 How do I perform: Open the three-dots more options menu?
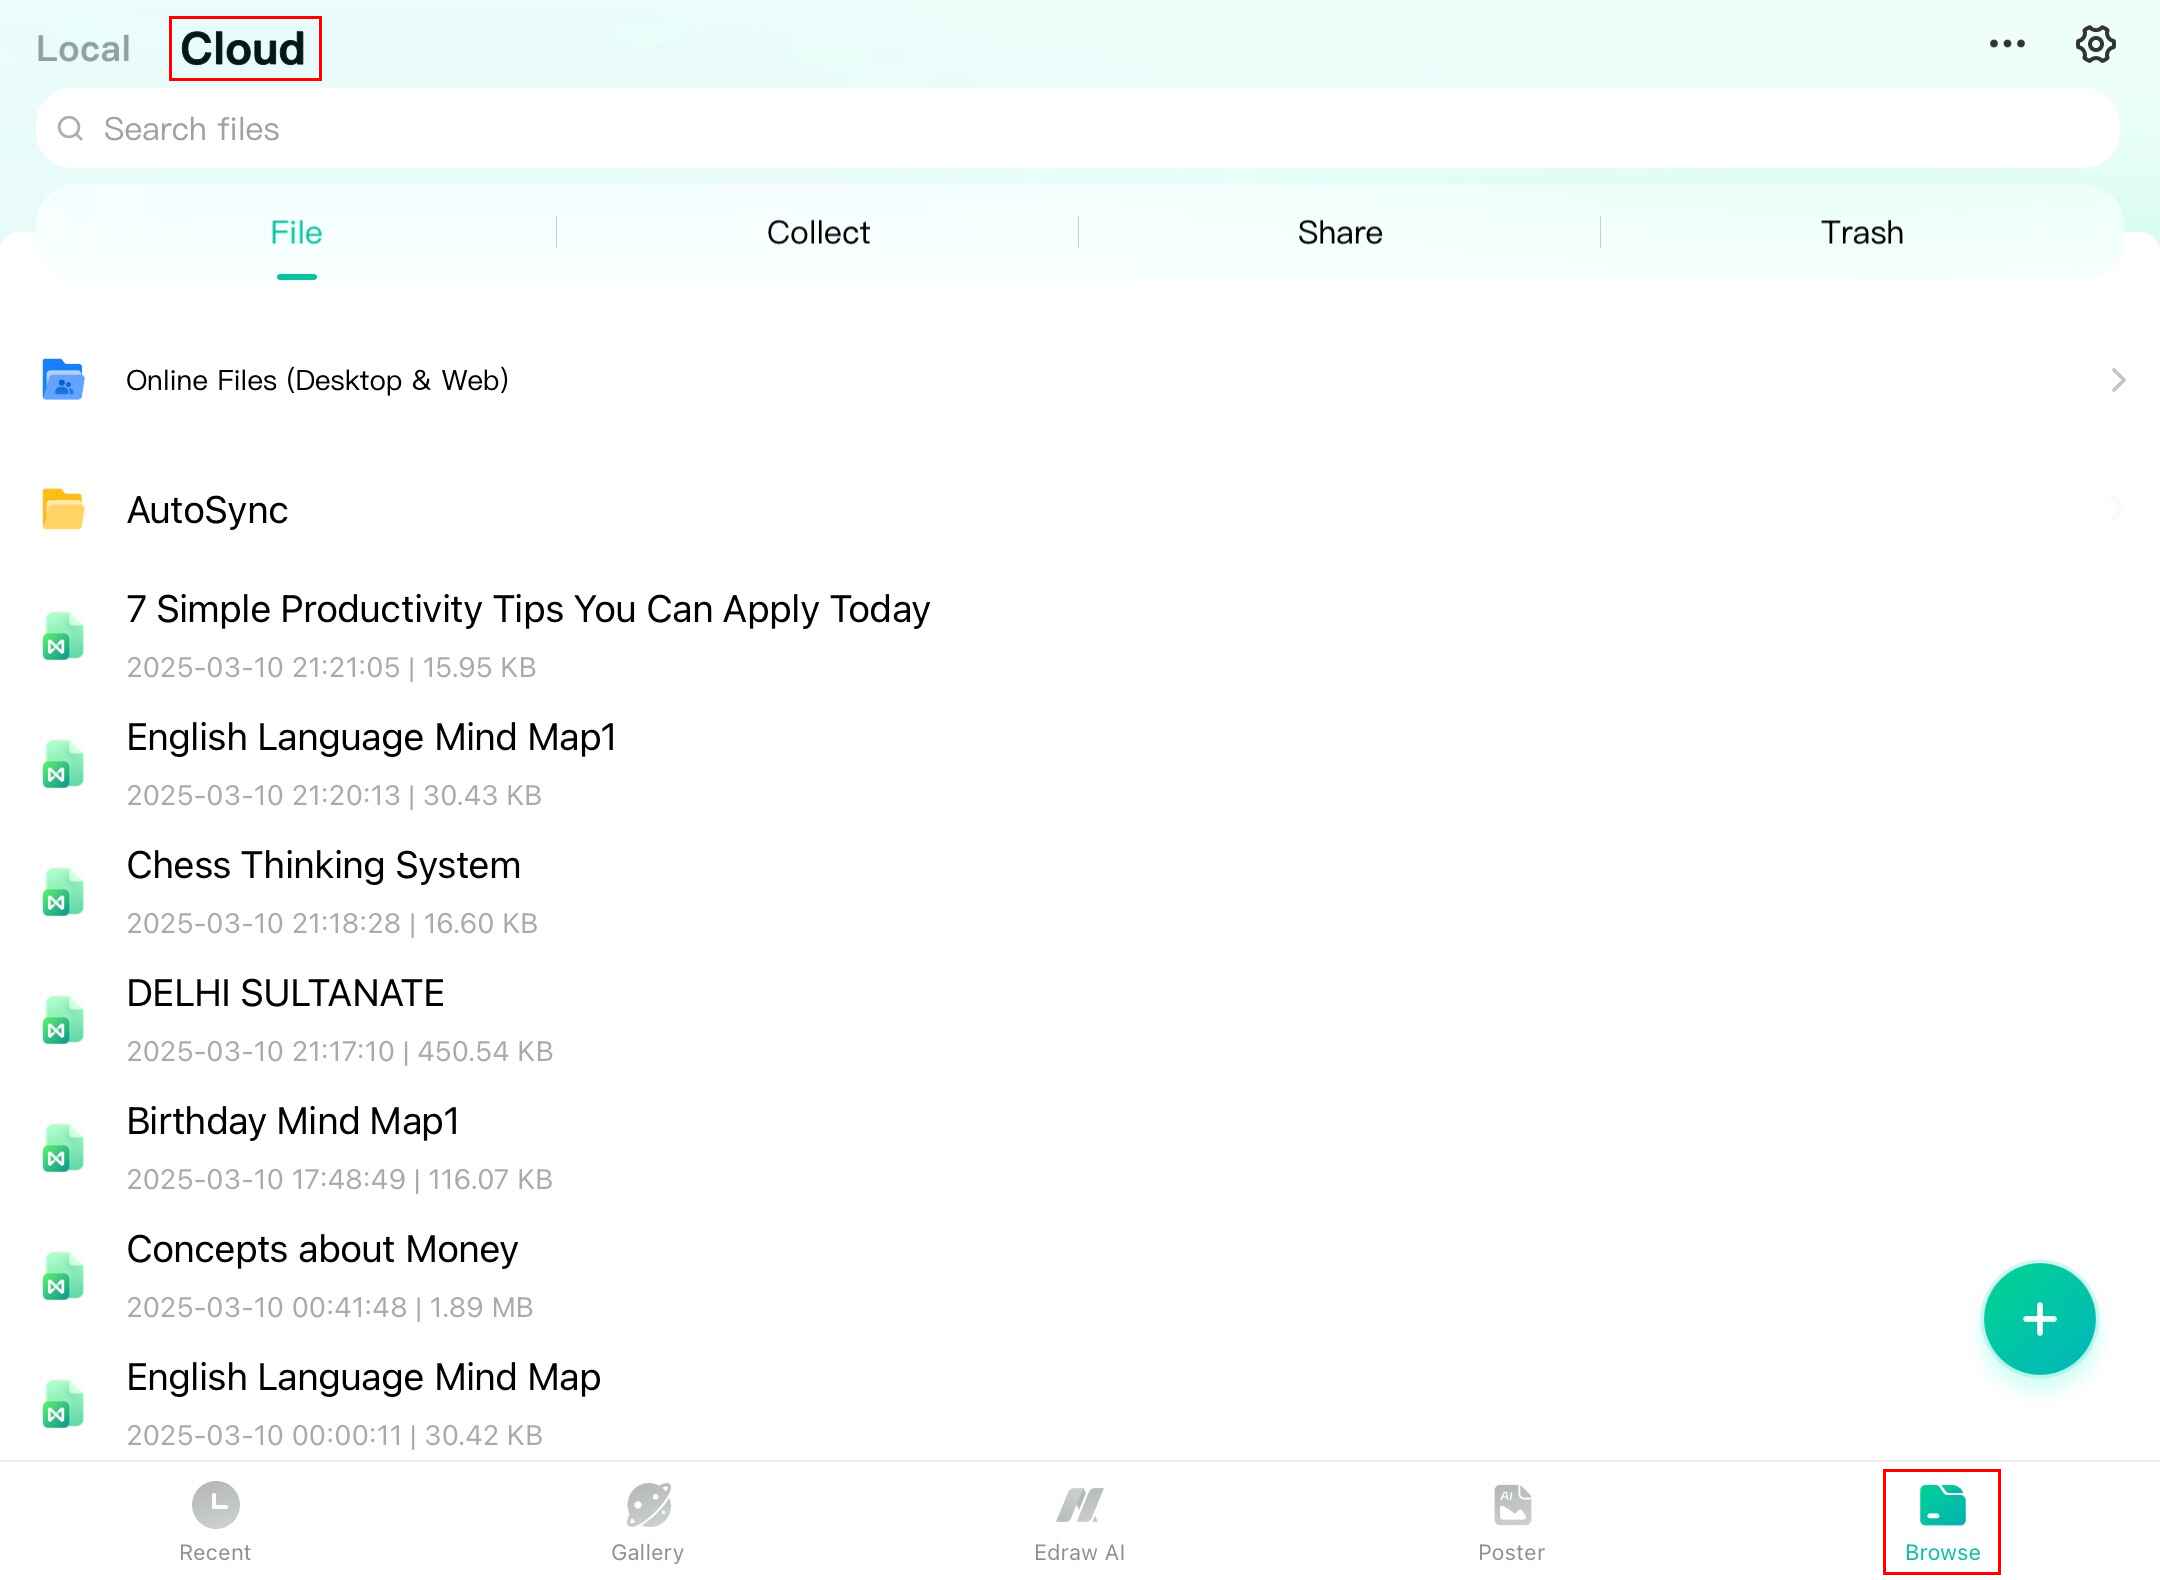[2006, 44]
